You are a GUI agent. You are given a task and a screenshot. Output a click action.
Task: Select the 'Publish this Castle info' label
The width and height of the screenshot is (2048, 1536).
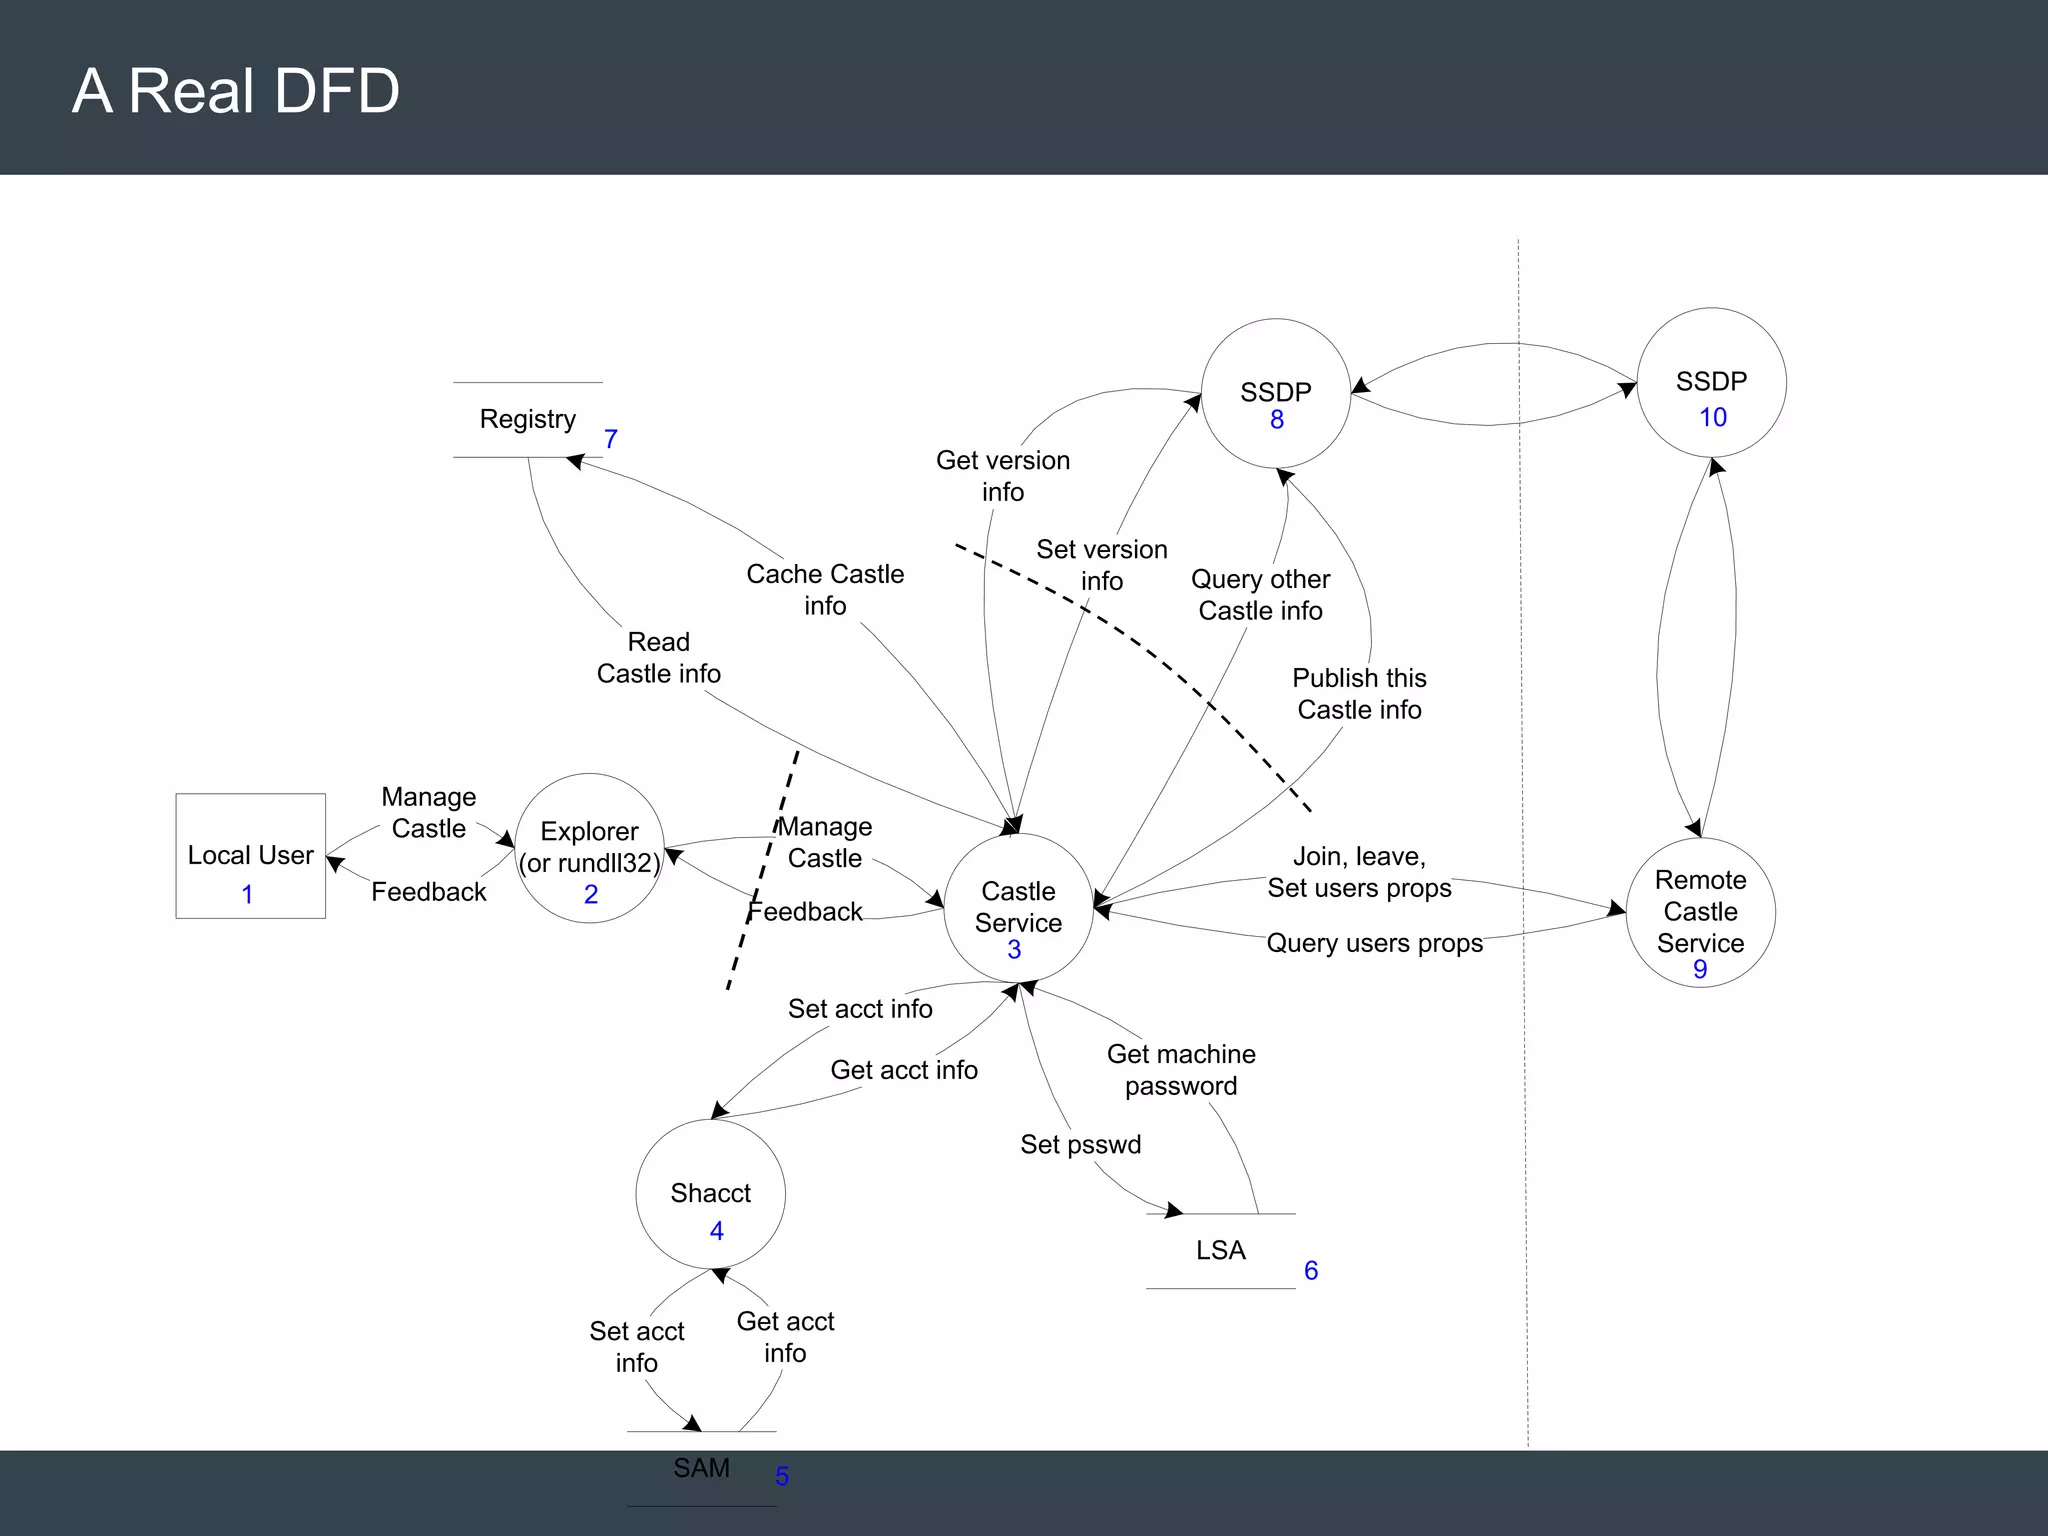click(1359, 694)
